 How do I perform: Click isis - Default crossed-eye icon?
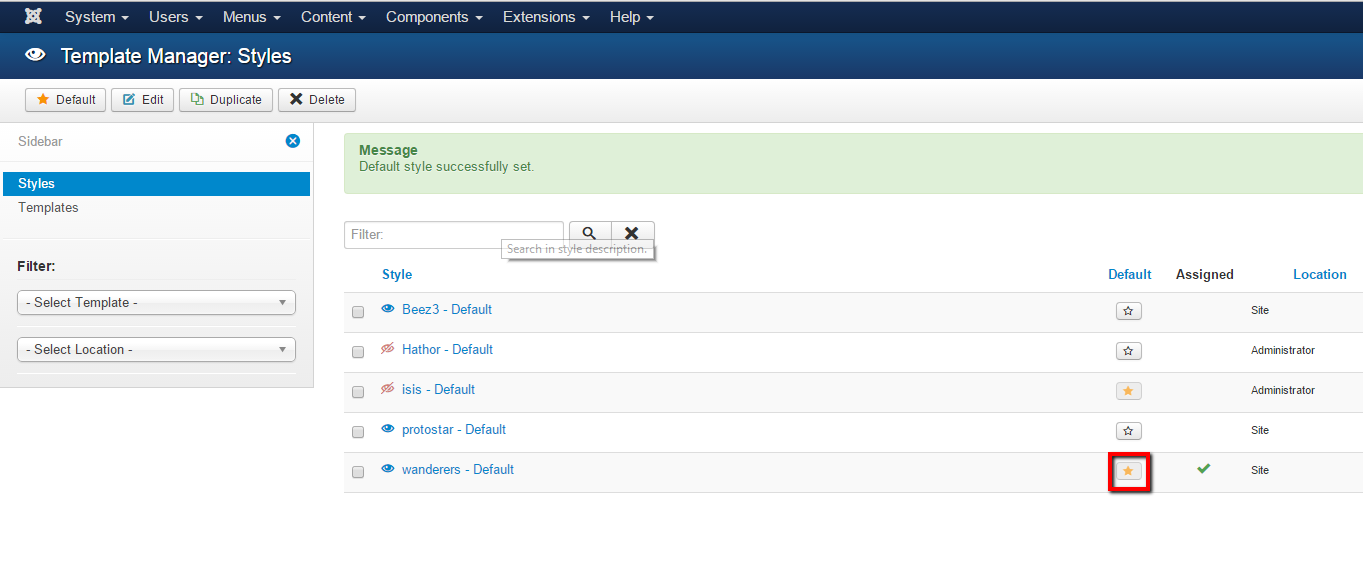coord(388,389)
